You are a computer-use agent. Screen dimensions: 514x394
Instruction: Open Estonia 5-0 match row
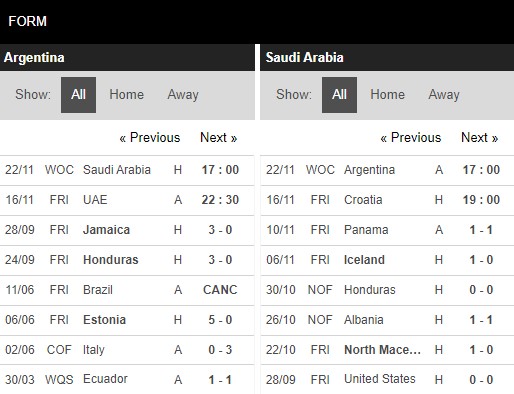[127, 320]
